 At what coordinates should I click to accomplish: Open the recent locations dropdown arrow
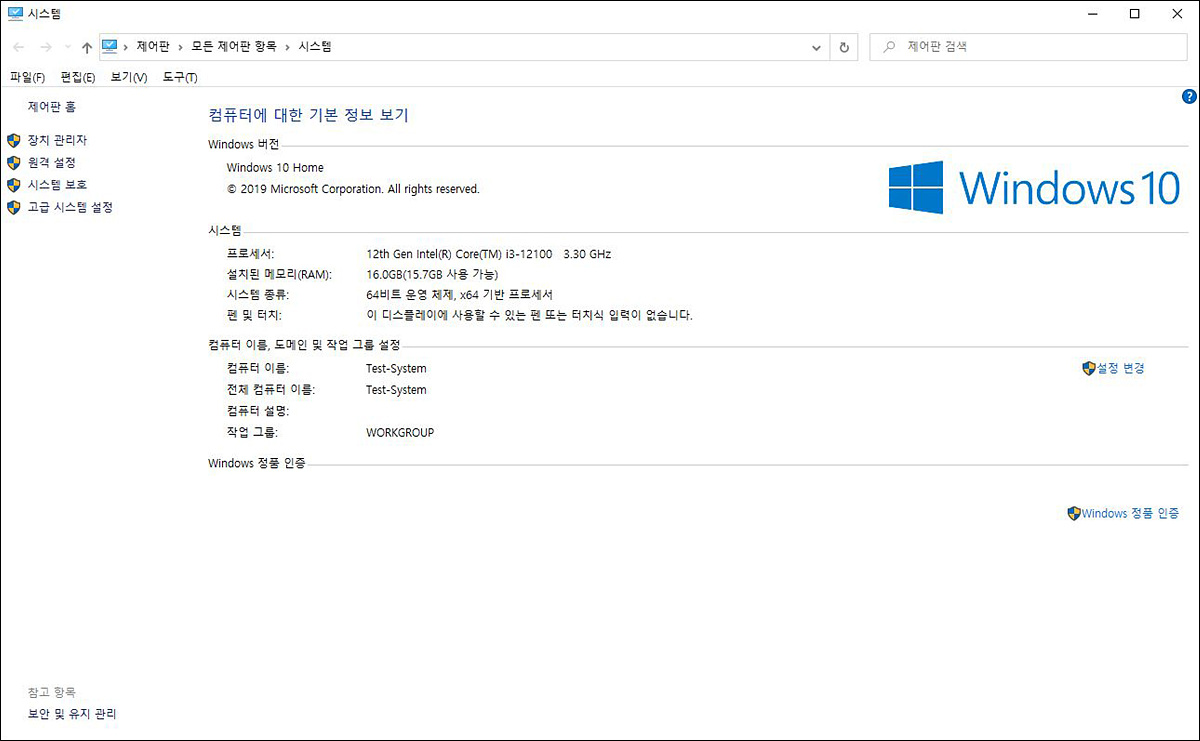67,47
